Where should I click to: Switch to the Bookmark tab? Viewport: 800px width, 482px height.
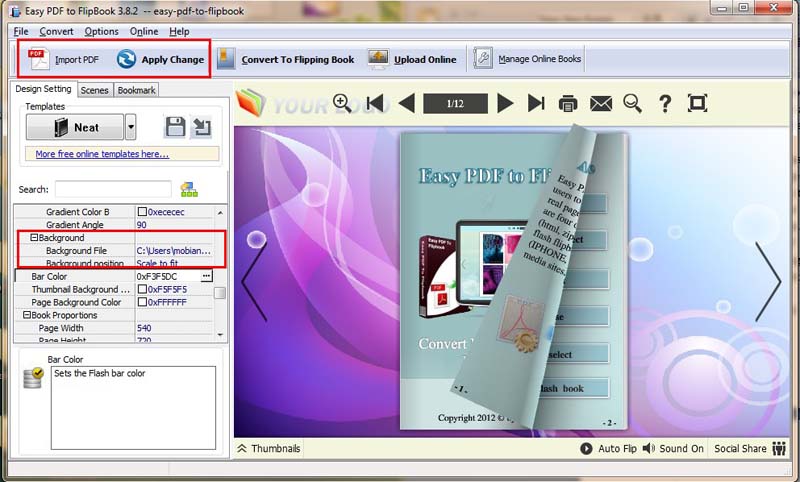coord(136,90)
